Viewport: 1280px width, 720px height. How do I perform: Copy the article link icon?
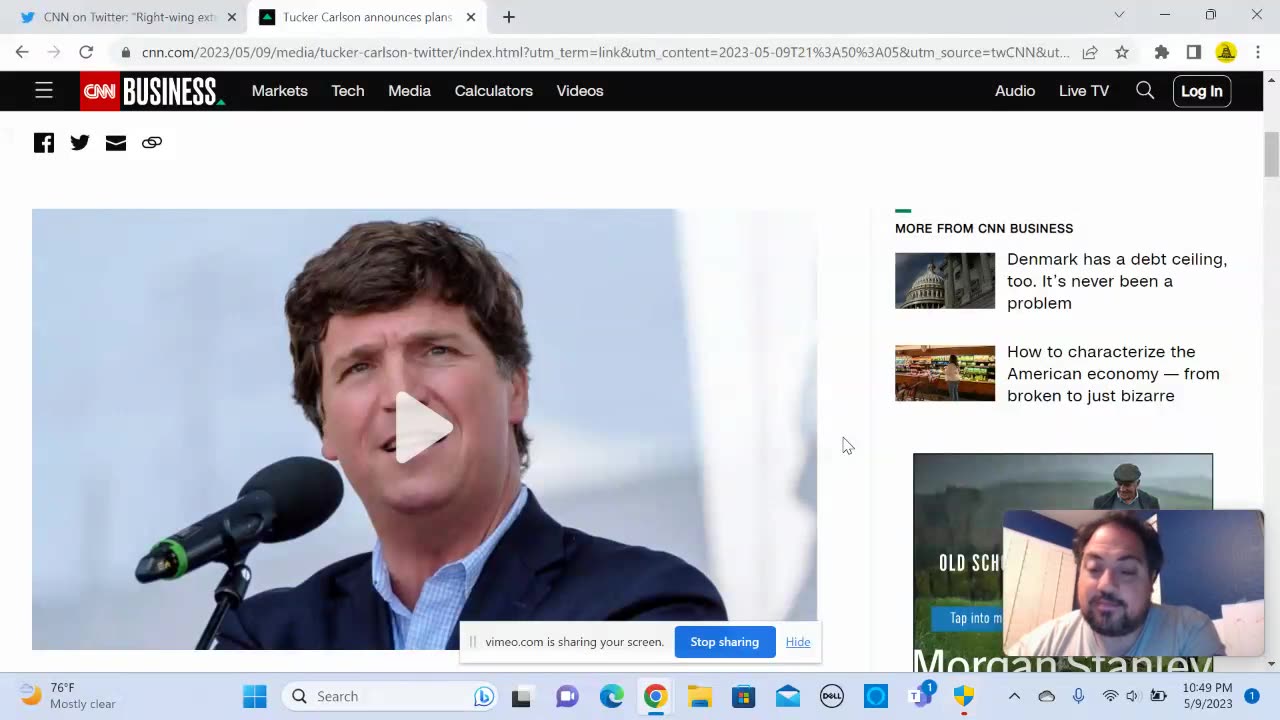click(152, 143)
